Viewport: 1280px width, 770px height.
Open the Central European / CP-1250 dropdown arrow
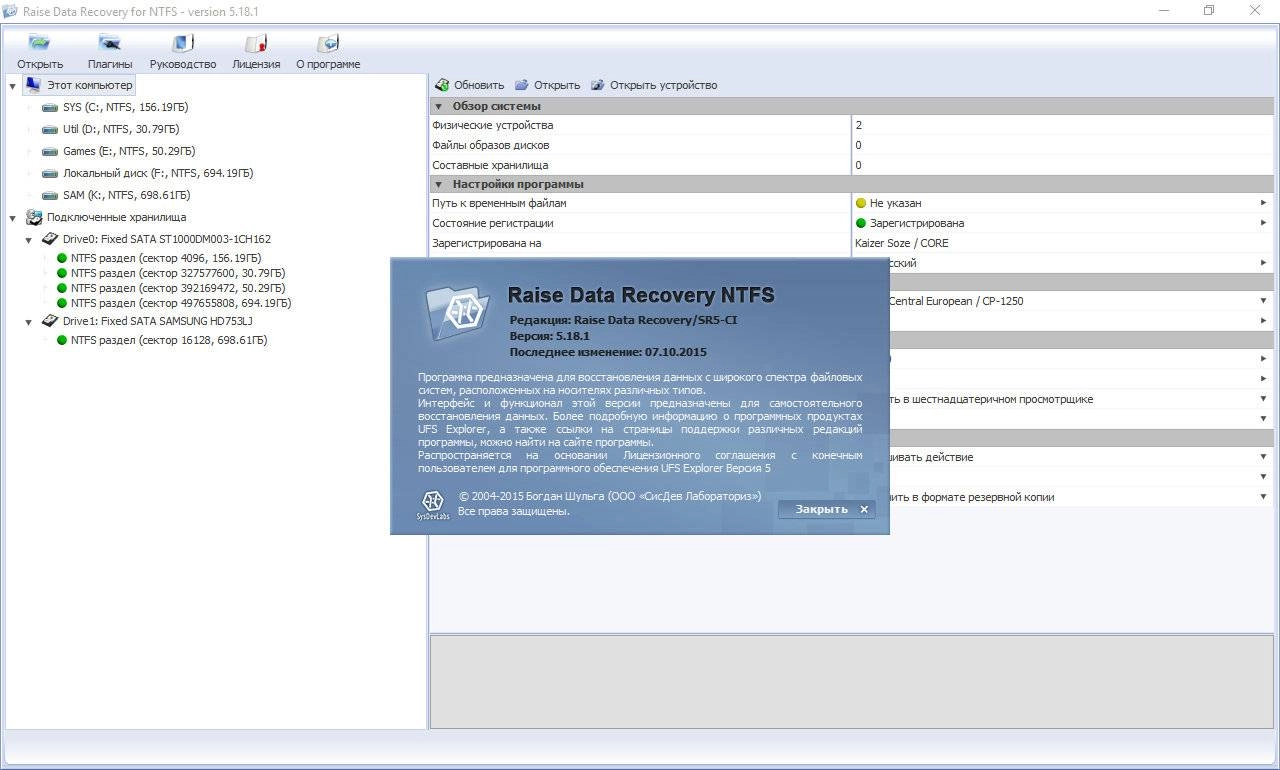[1264, 301]
